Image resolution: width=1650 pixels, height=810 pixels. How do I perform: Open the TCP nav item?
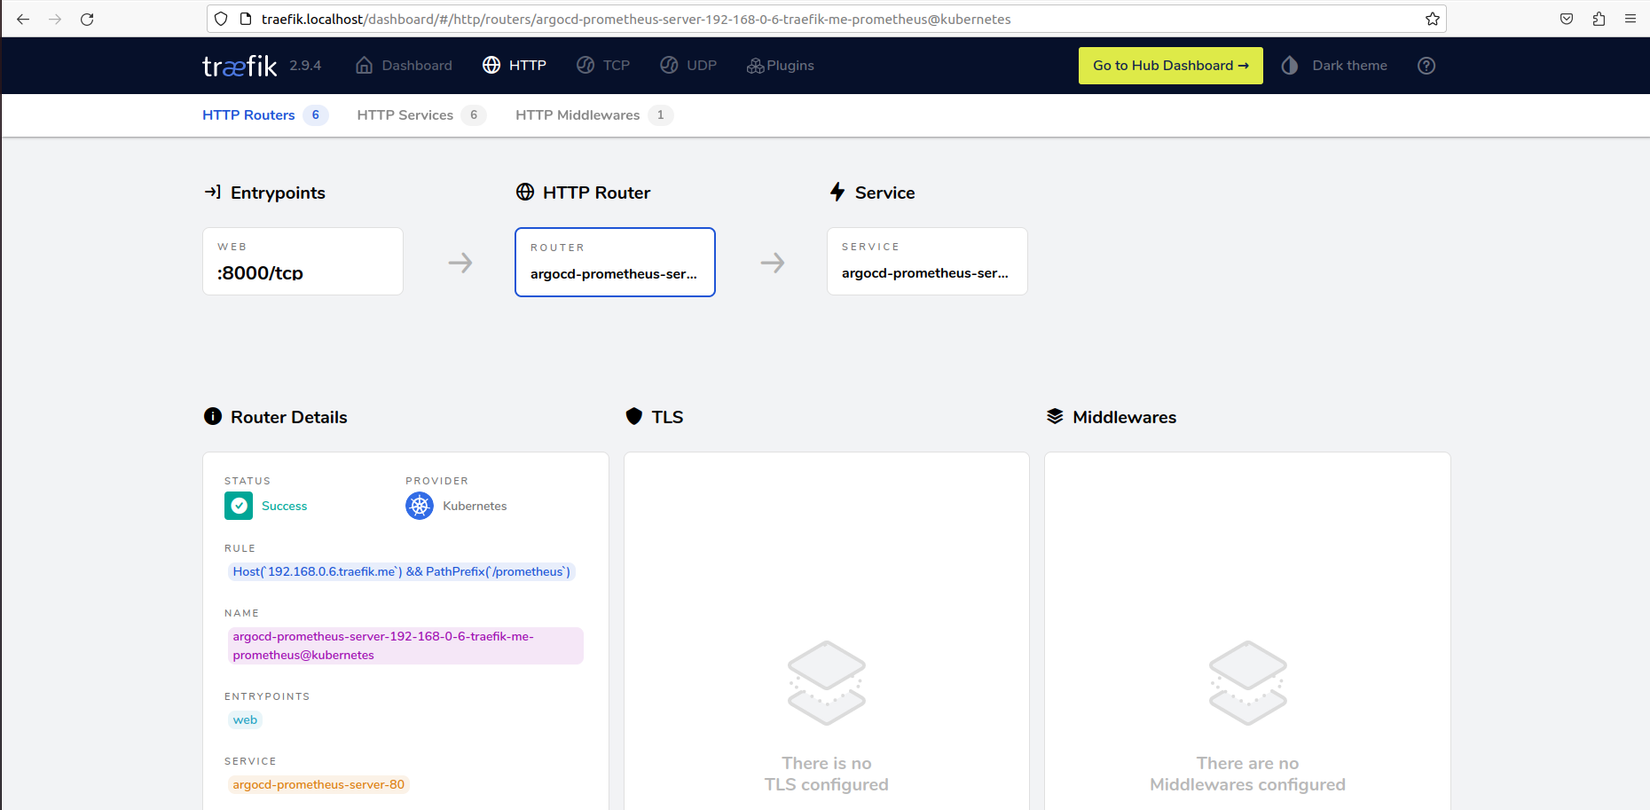(603, 66)
